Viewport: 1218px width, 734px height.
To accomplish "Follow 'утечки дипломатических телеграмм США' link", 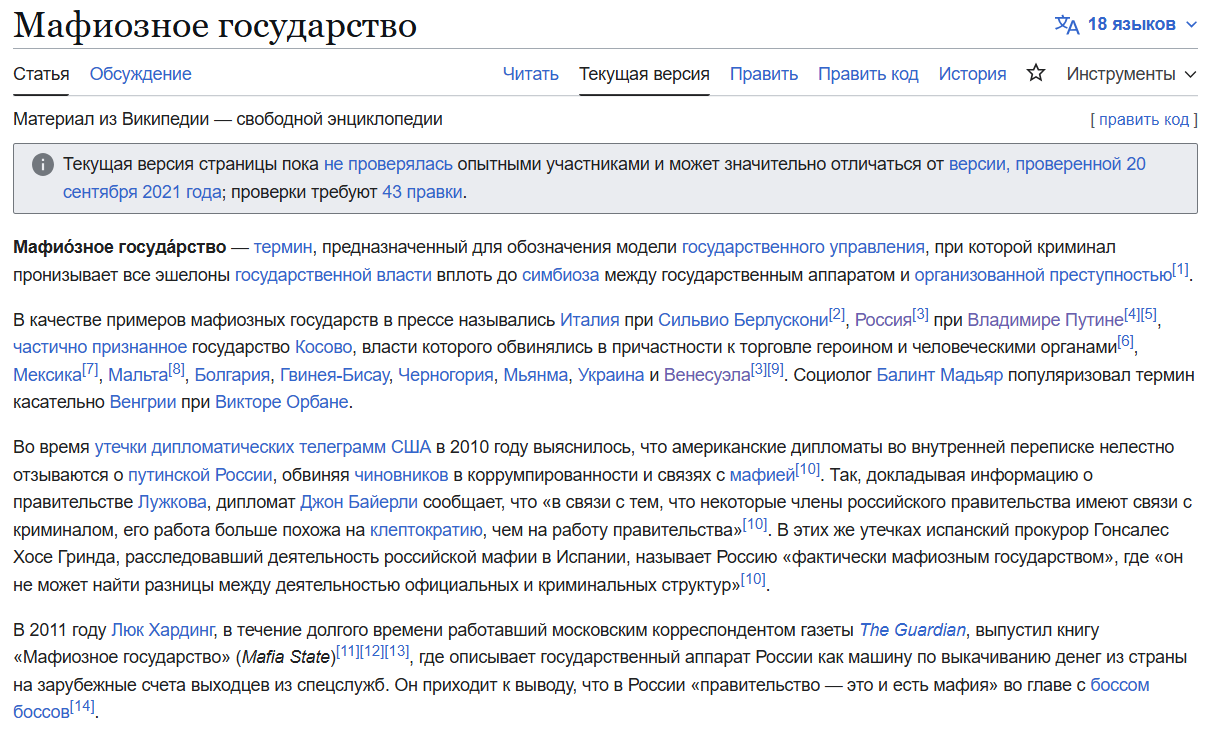I will pyautogui.click(x=263, y=446).
